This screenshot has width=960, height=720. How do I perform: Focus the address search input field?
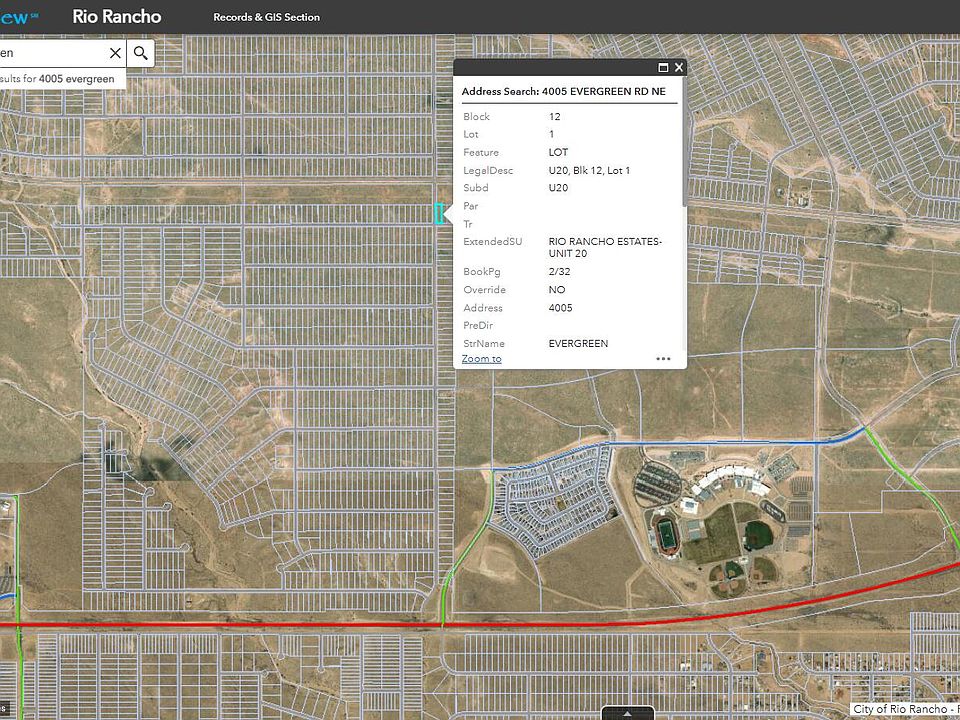point(53,53)
